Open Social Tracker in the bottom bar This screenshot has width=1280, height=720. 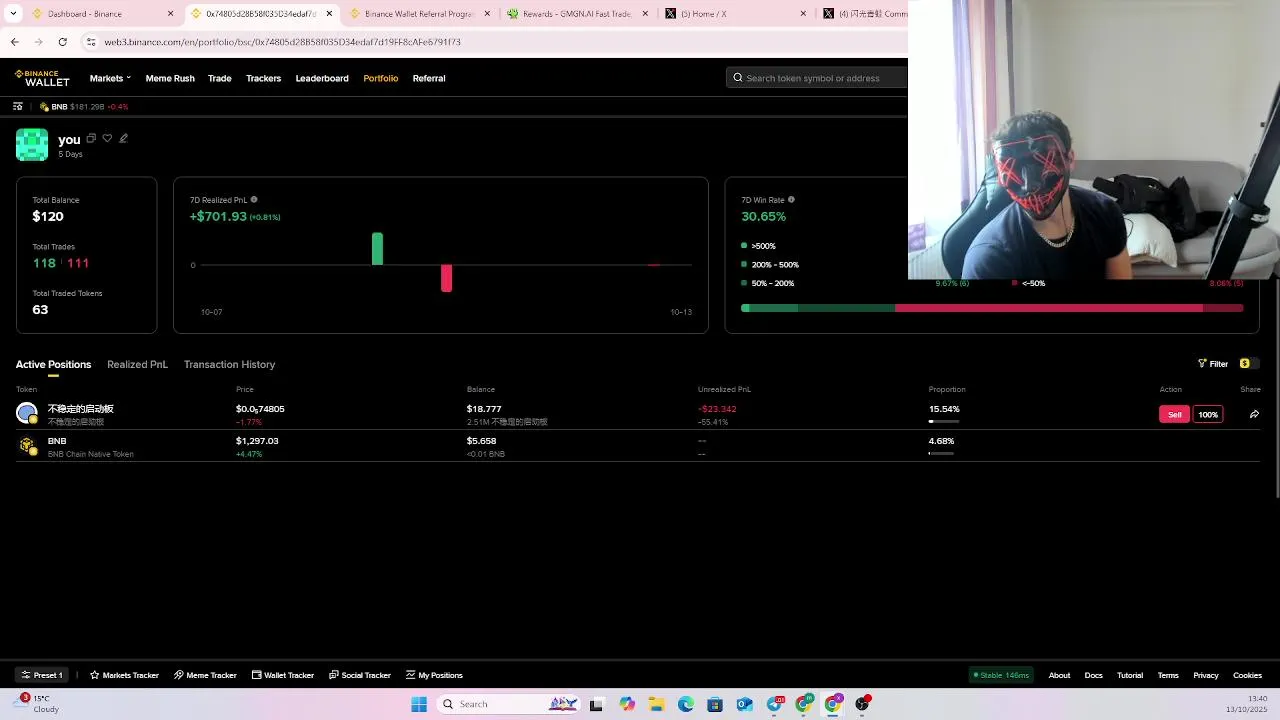[x=360, y=675]
